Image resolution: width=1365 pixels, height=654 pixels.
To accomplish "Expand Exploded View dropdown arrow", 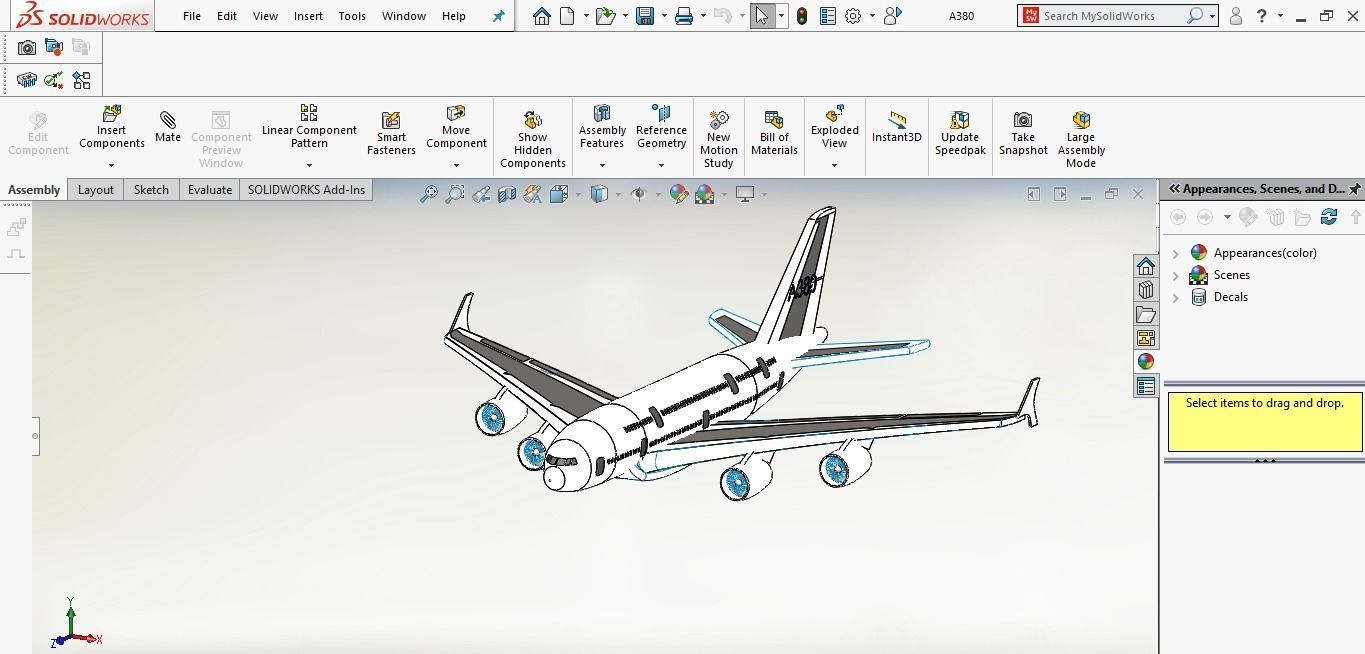I will (835, 165).
